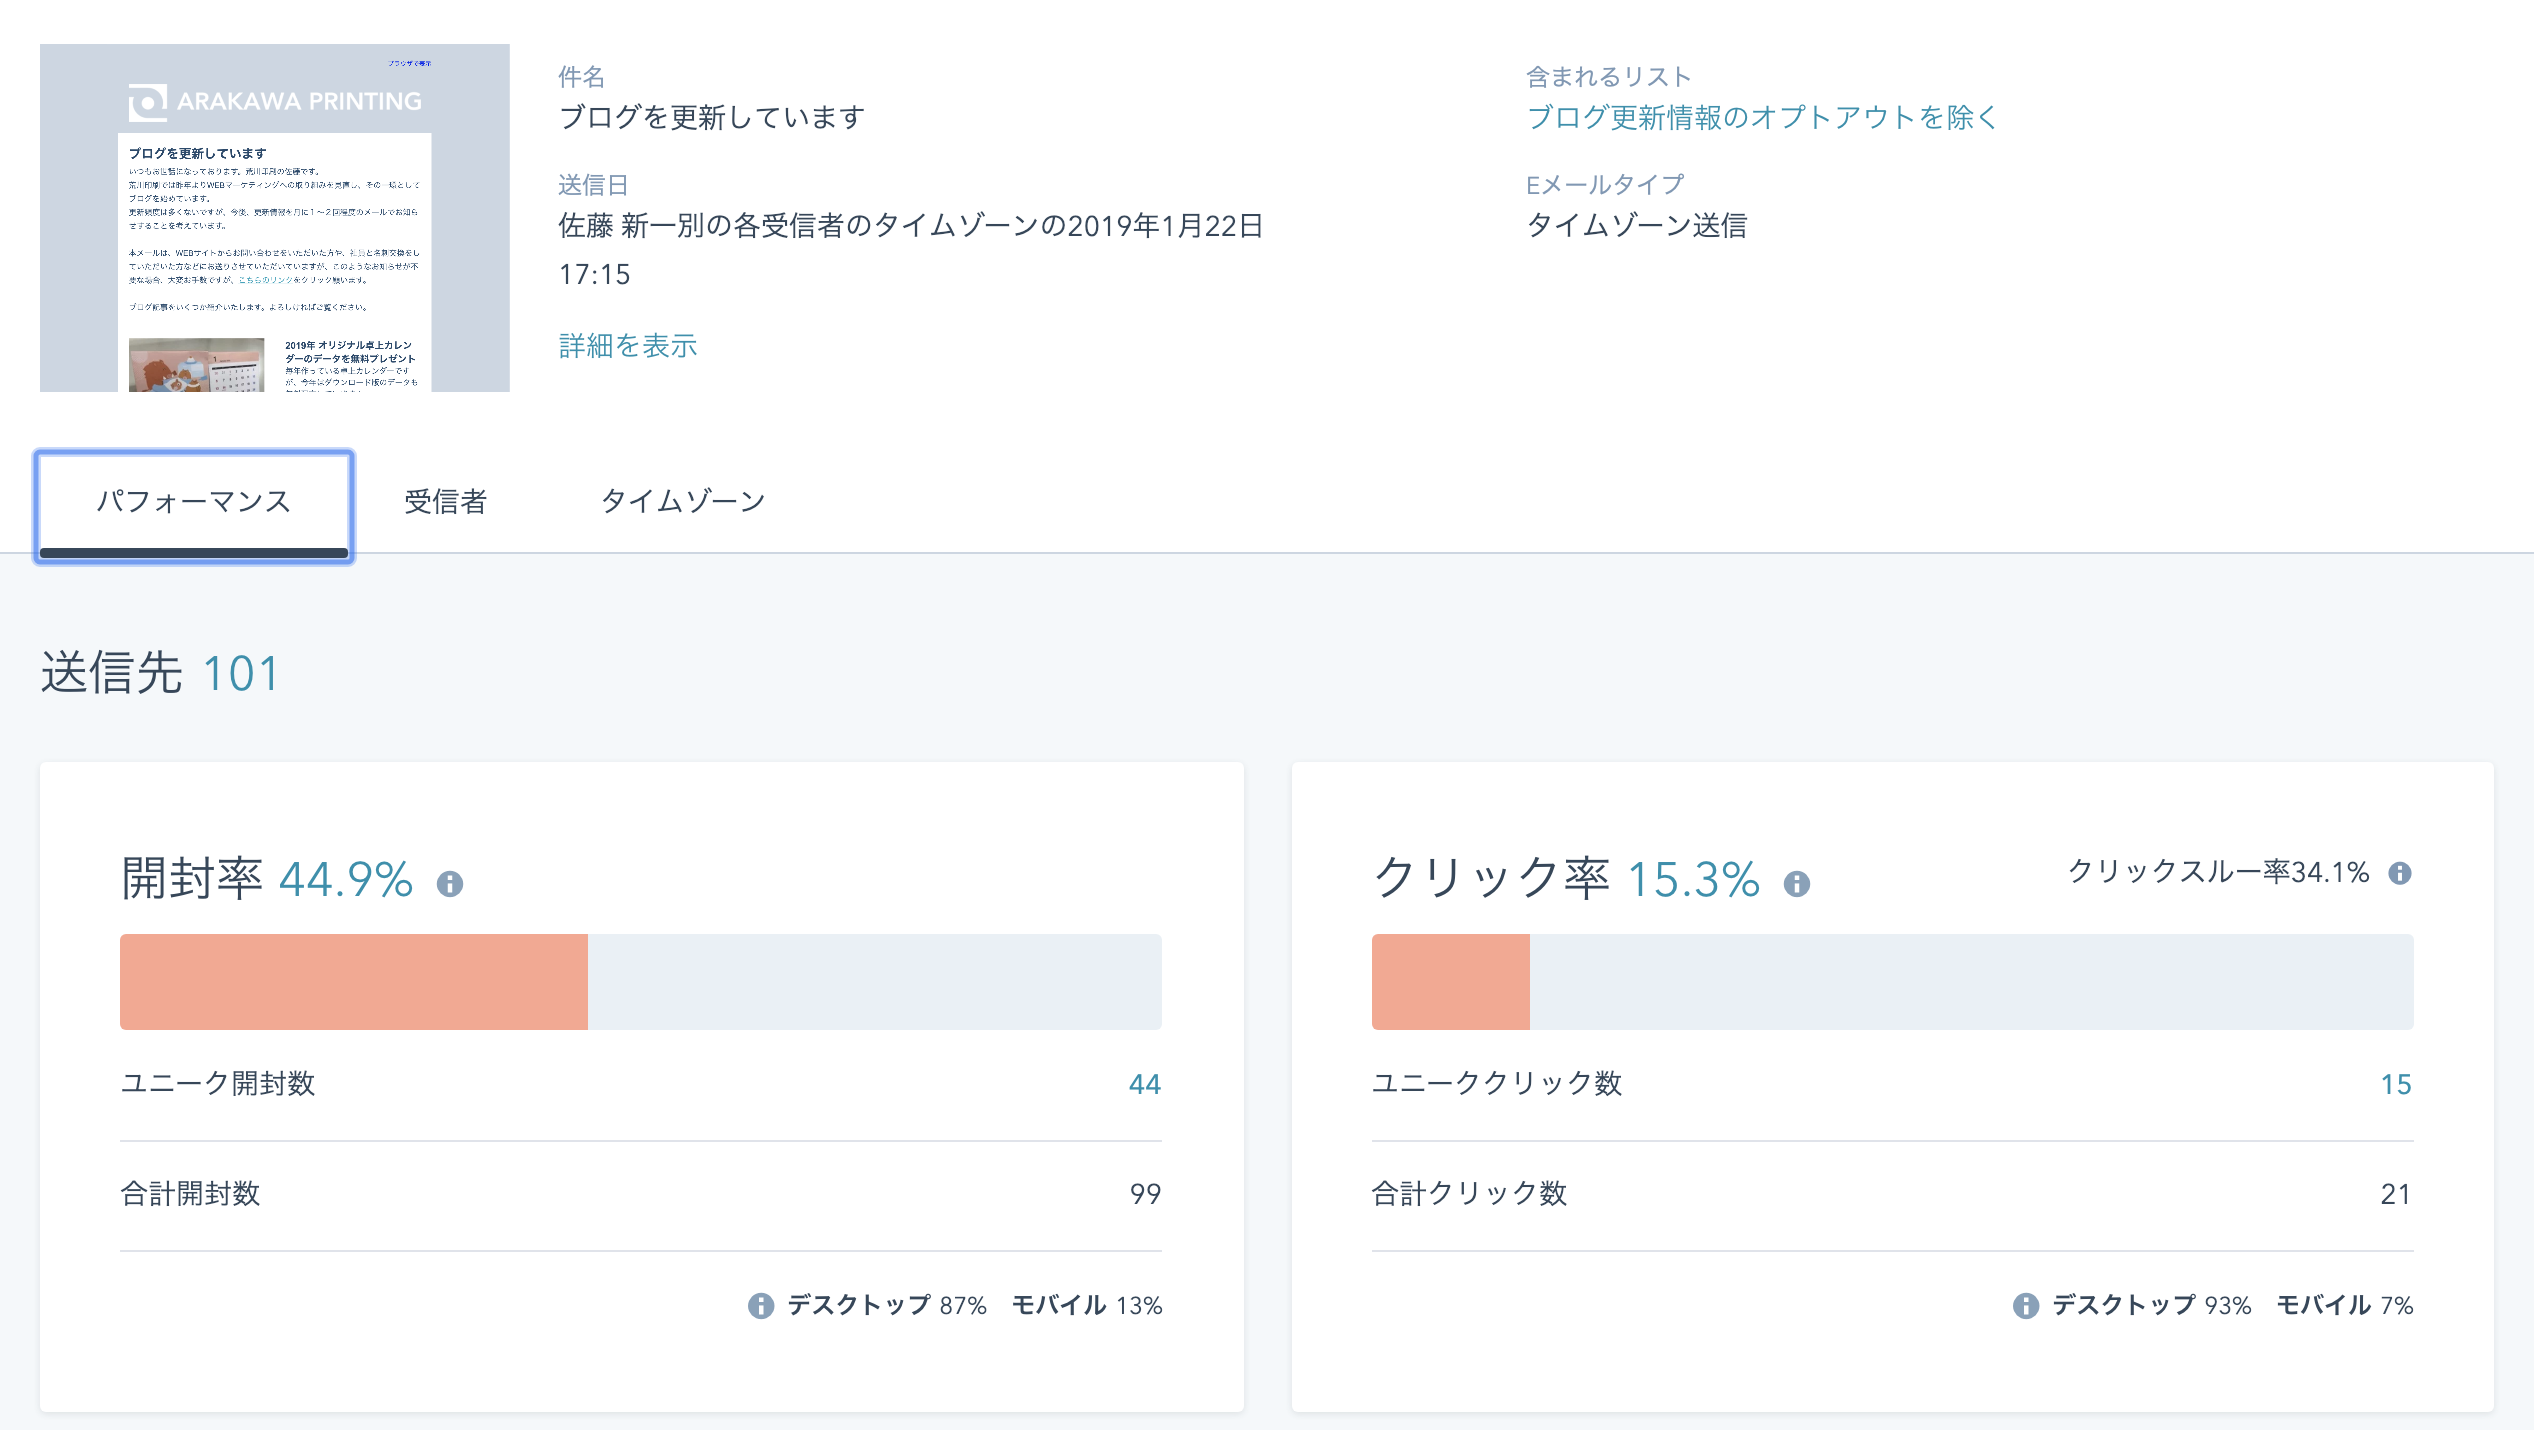The width and height of the screenshot is (2534, 1430).
Task: Click ユニーク開封数 value 44
Action: (1144, 1084)
